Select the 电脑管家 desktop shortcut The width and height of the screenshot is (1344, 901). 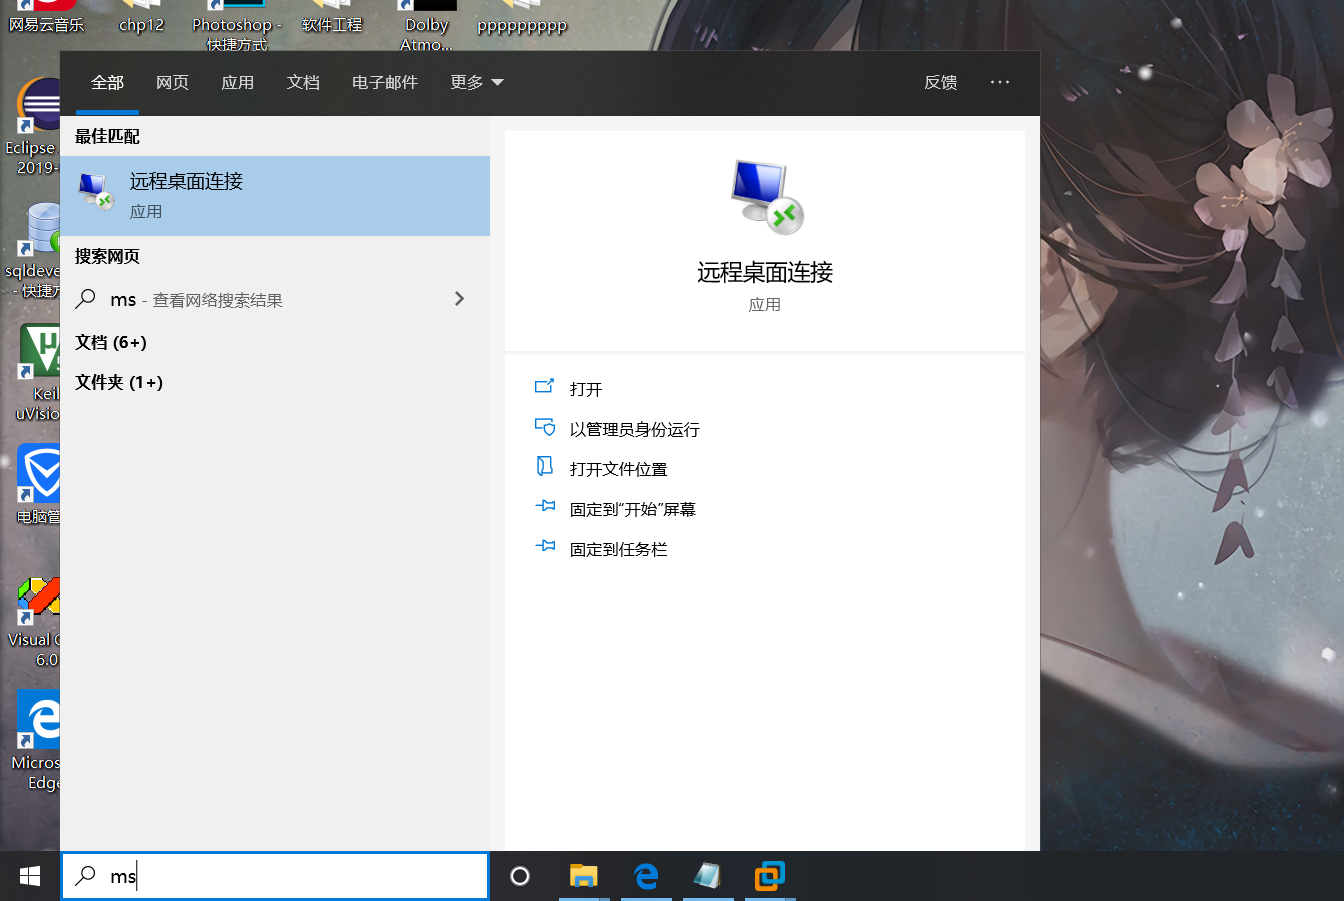click(40, 485)
